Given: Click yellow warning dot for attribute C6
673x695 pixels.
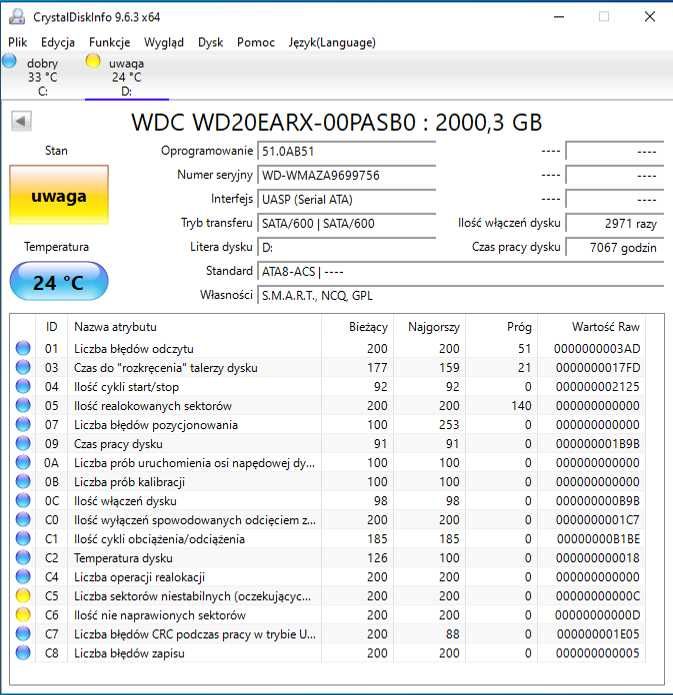Looking at the screenshot, I should (23, 615).
